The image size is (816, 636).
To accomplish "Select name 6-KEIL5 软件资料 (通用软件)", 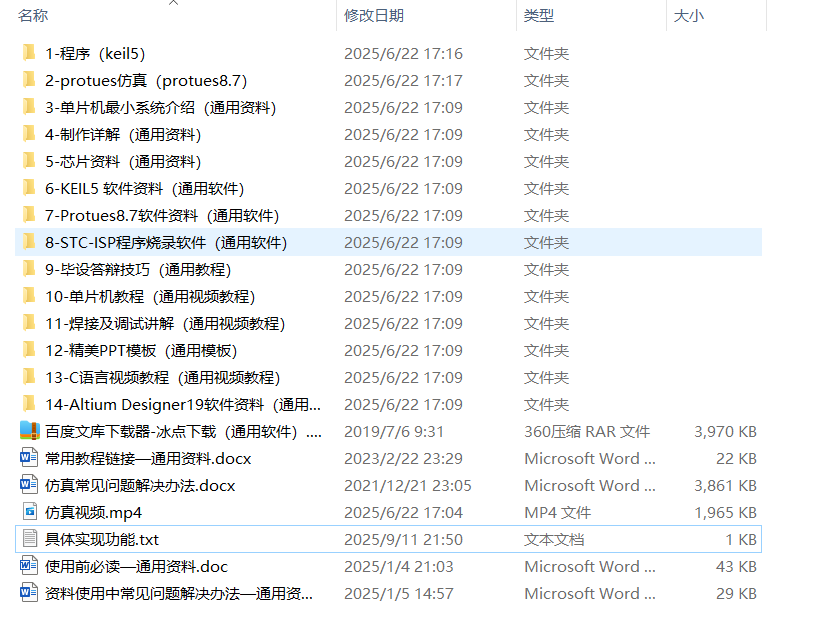I will click(145, 189).
